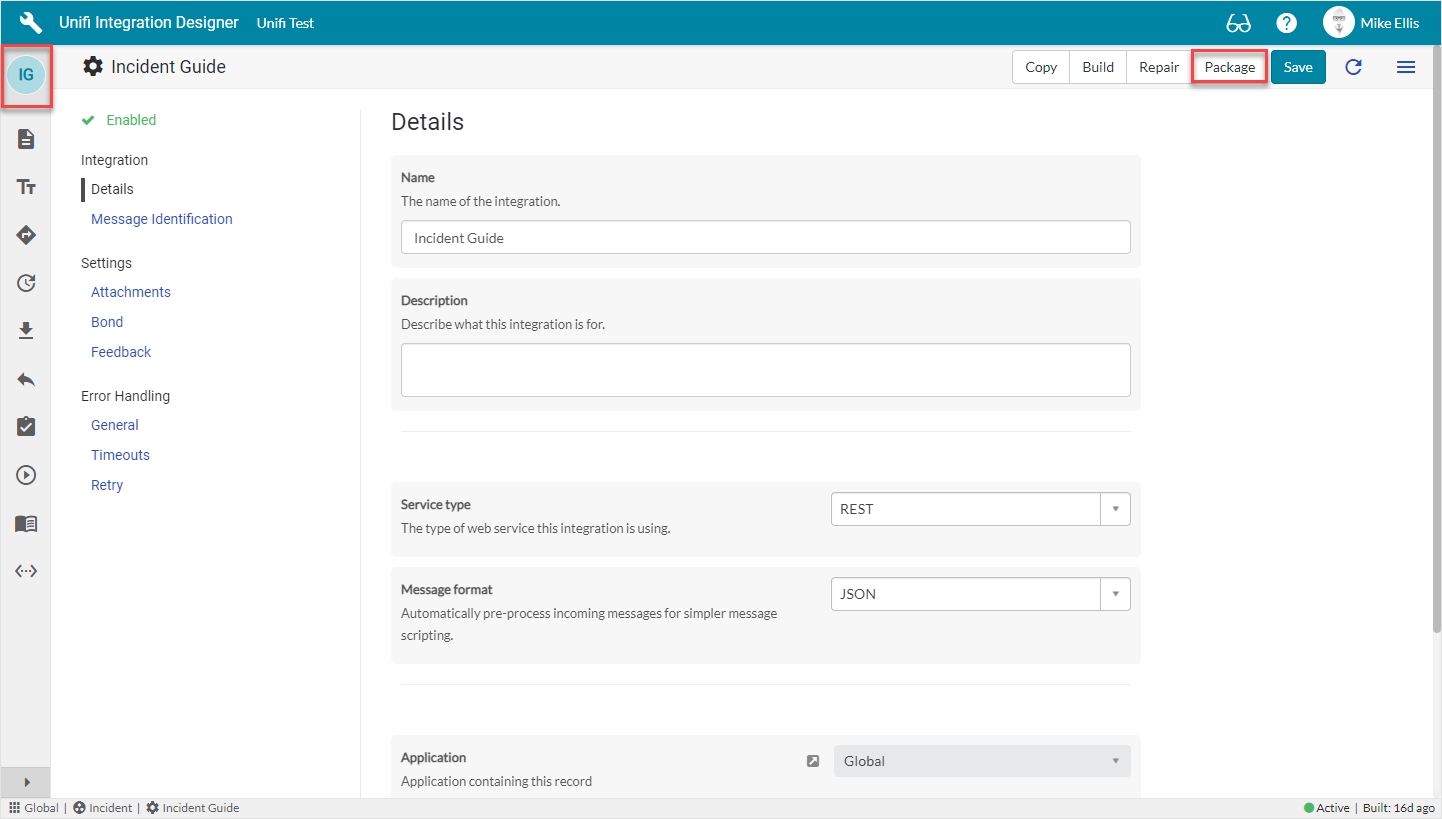Open the clipboard check icon in sidebar
The image size is (1442, 819).
pyautogui.click(x=26, y=427)
